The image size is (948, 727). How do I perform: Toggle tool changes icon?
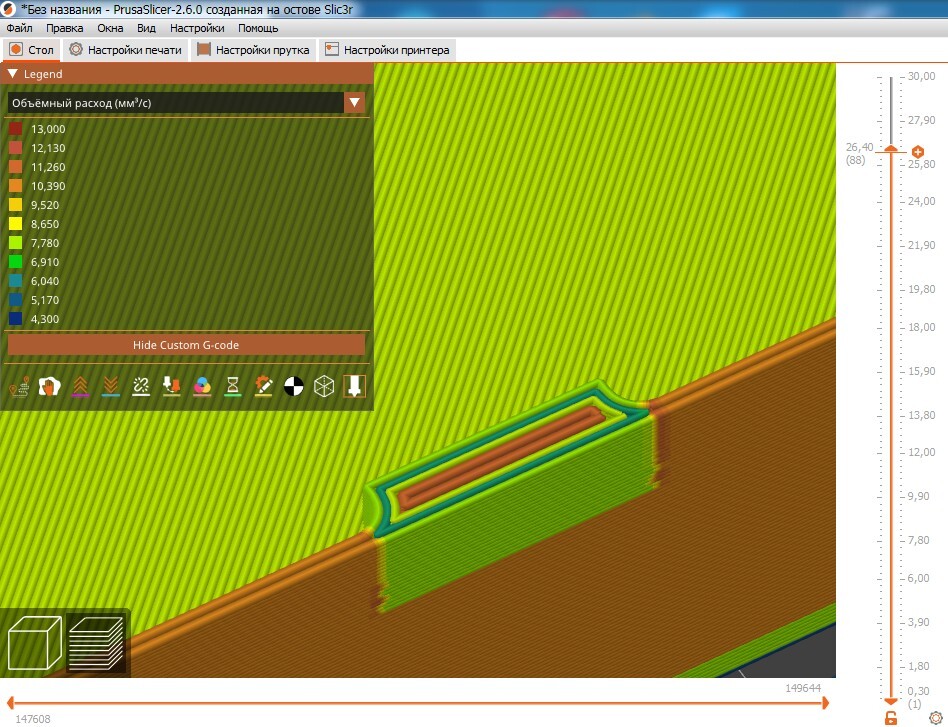(172, 386)
